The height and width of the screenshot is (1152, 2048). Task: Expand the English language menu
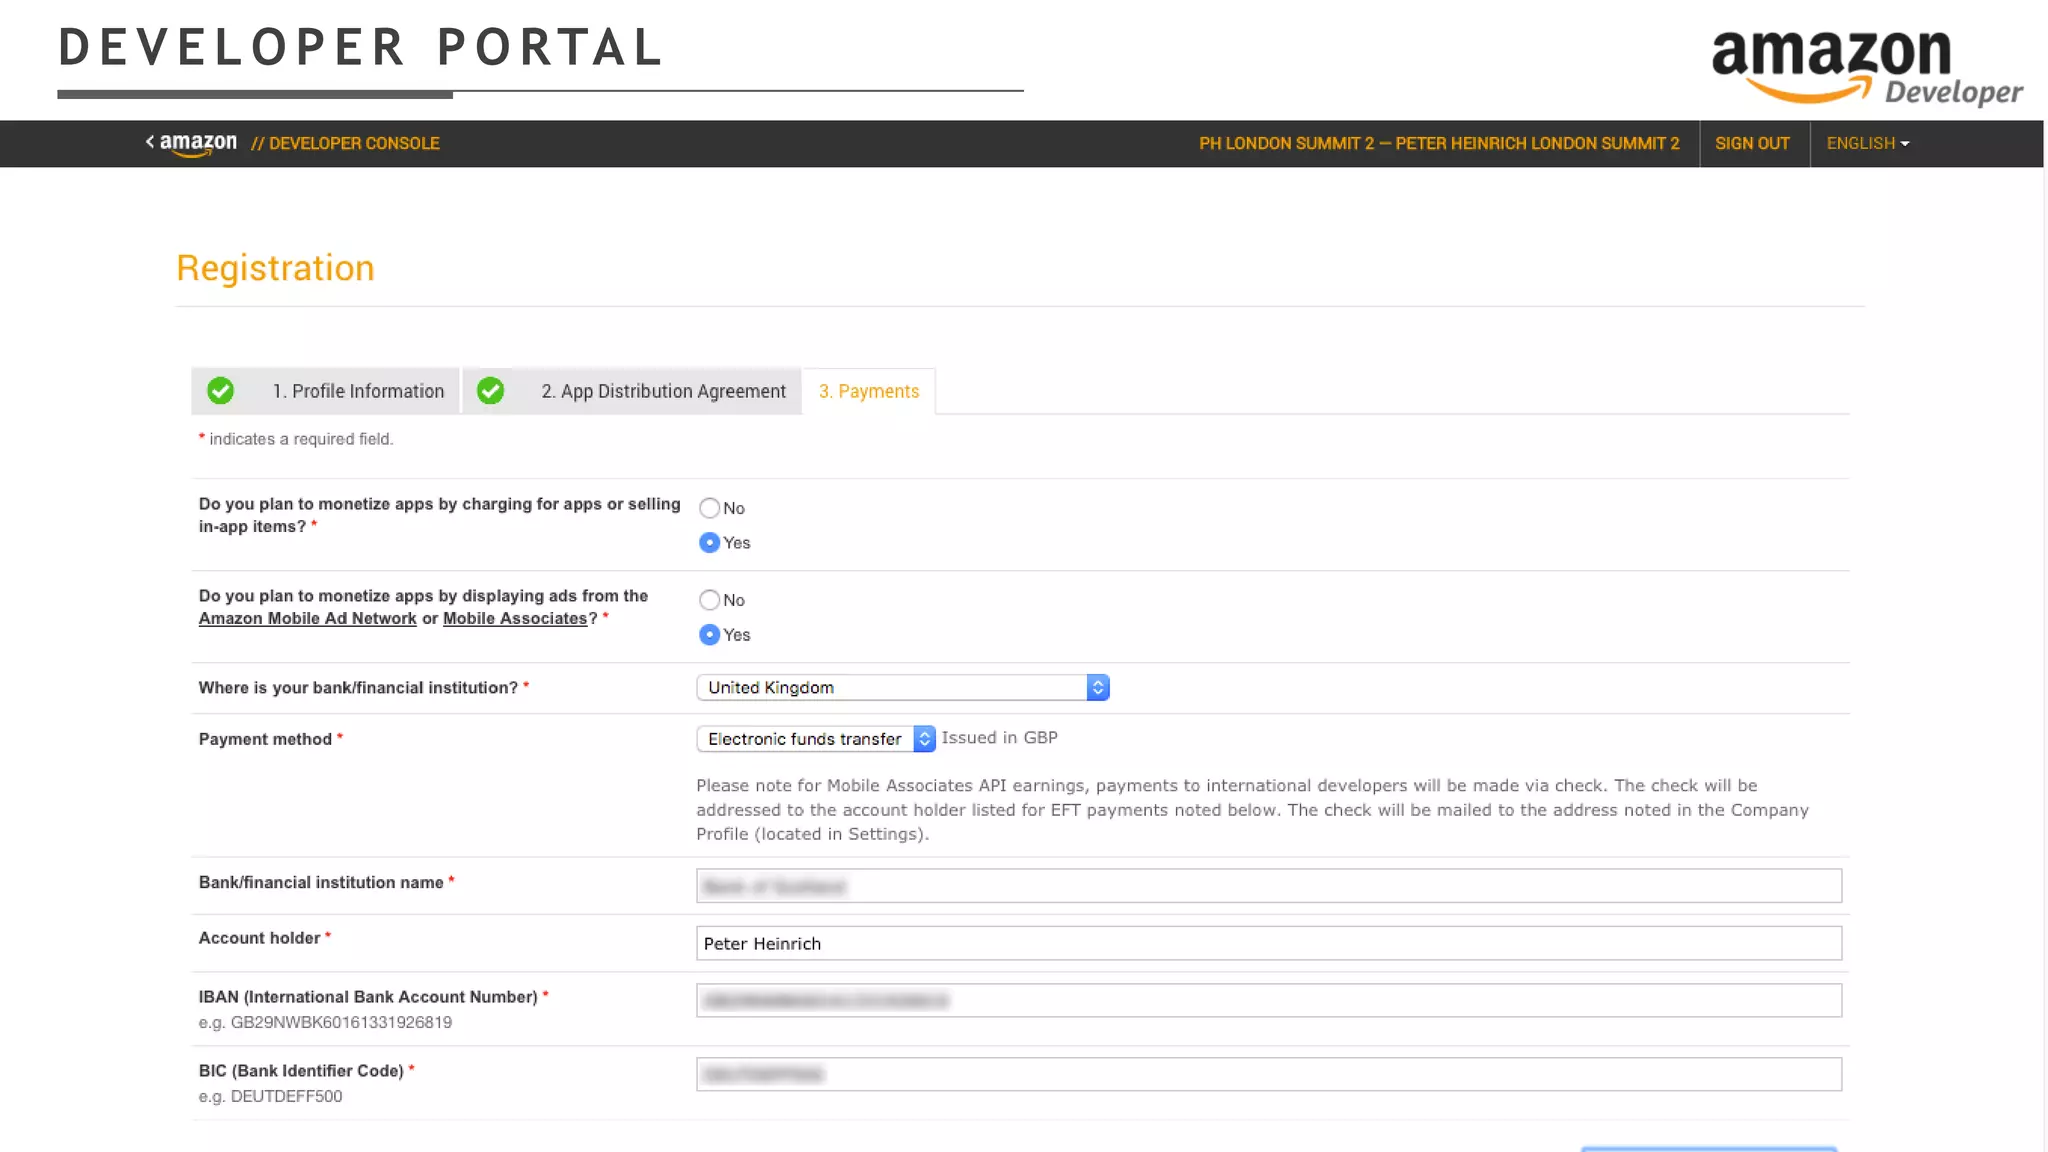(x=1867, y=143)
